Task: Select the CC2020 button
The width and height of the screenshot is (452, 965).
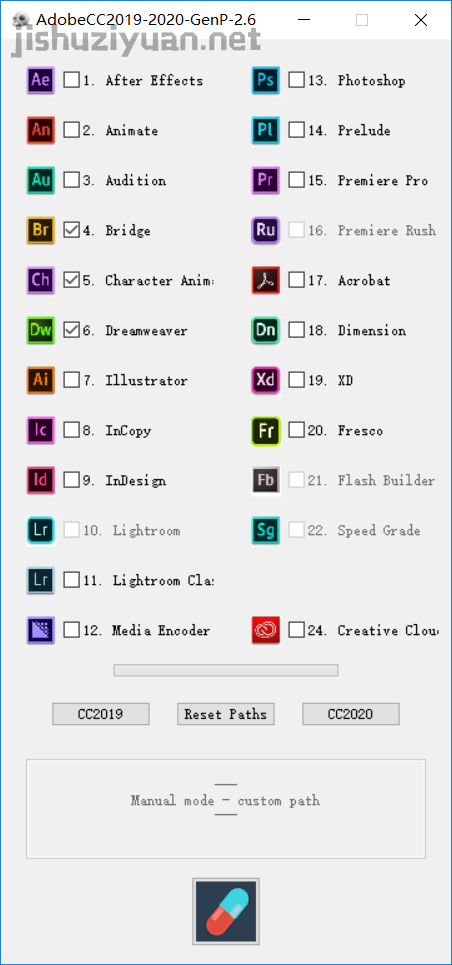Action: point(350,714)
